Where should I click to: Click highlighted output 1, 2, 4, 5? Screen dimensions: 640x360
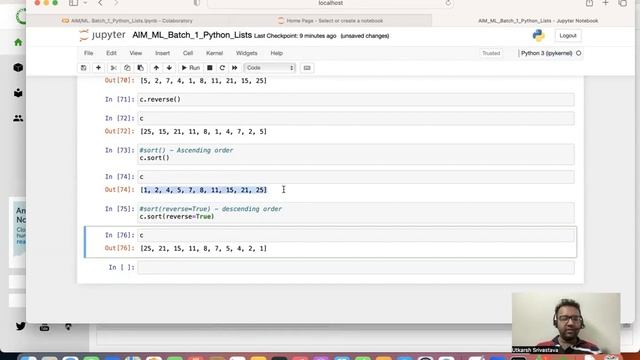(203, 190)
